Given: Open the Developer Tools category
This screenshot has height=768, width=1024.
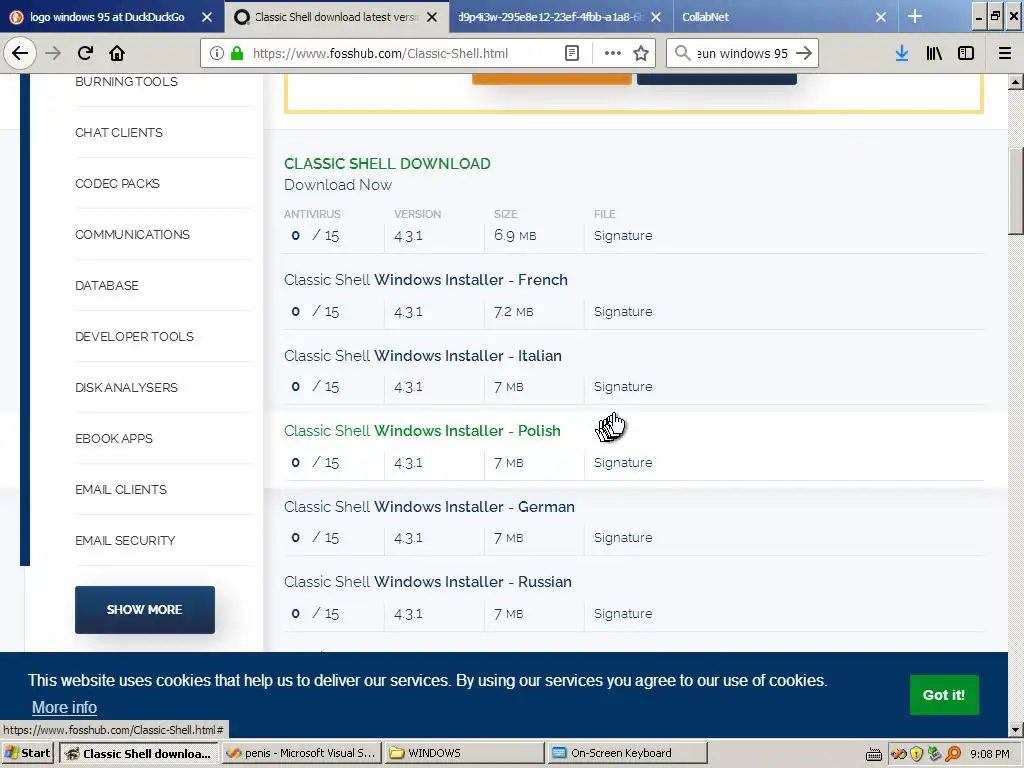Looking at the screenshot, I should [x=135, y=336].
